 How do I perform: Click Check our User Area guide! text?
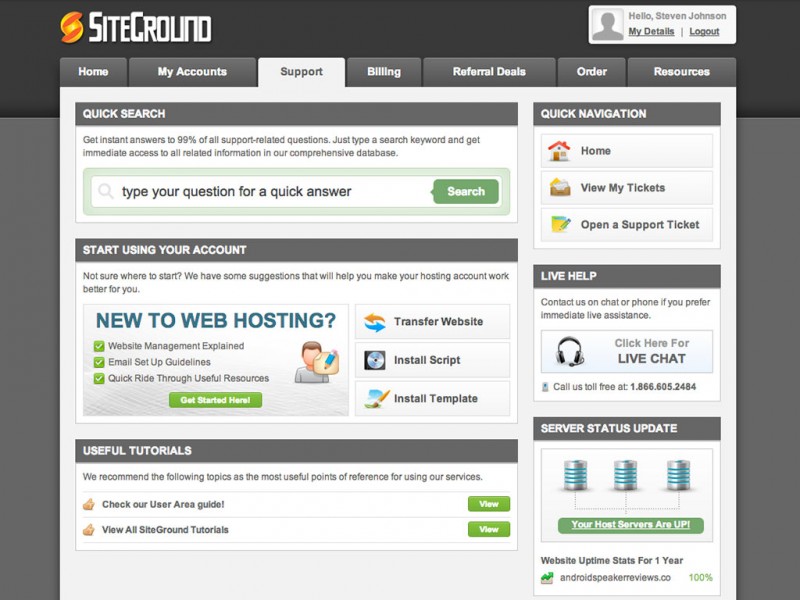(x=163, y=505)
